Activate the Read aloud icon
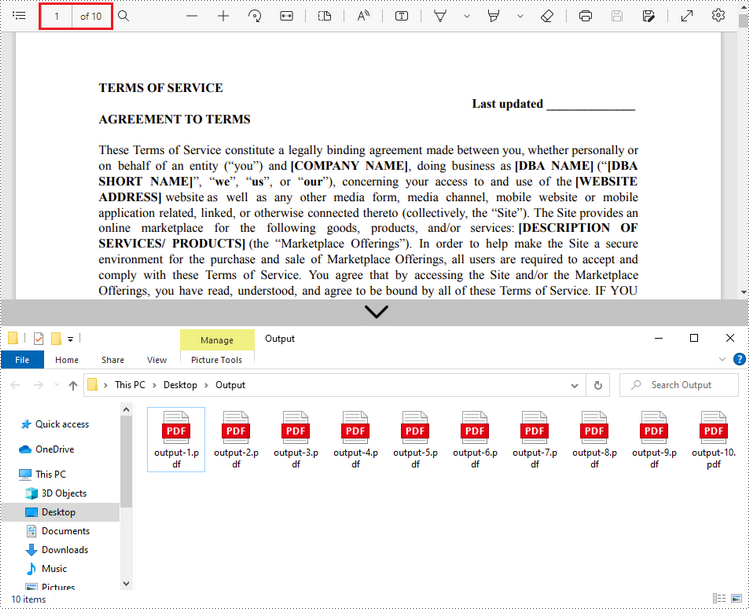 coord(364,16)
